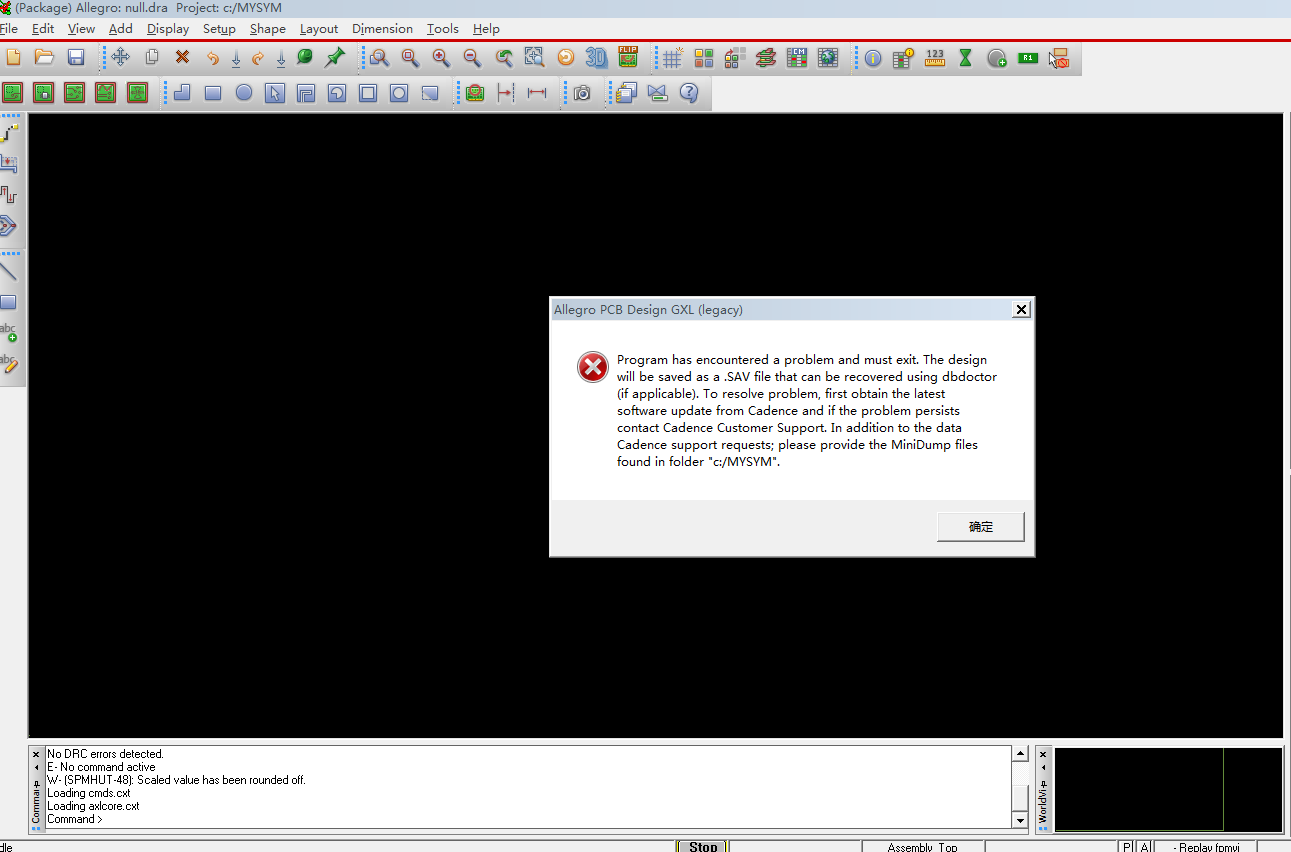
Task: Click the Copy toolbar icon
Action: tap(152, 58)
